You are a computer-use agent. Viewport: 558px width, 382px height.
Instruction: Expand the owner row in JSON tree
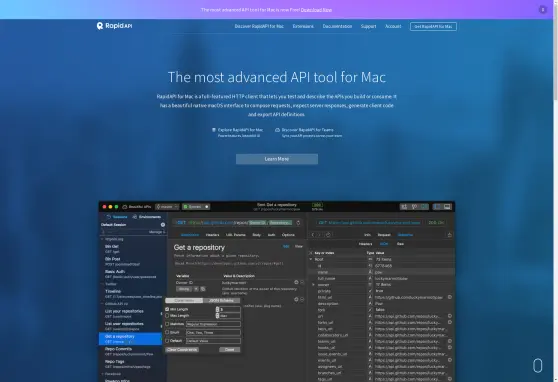(313, 285)
